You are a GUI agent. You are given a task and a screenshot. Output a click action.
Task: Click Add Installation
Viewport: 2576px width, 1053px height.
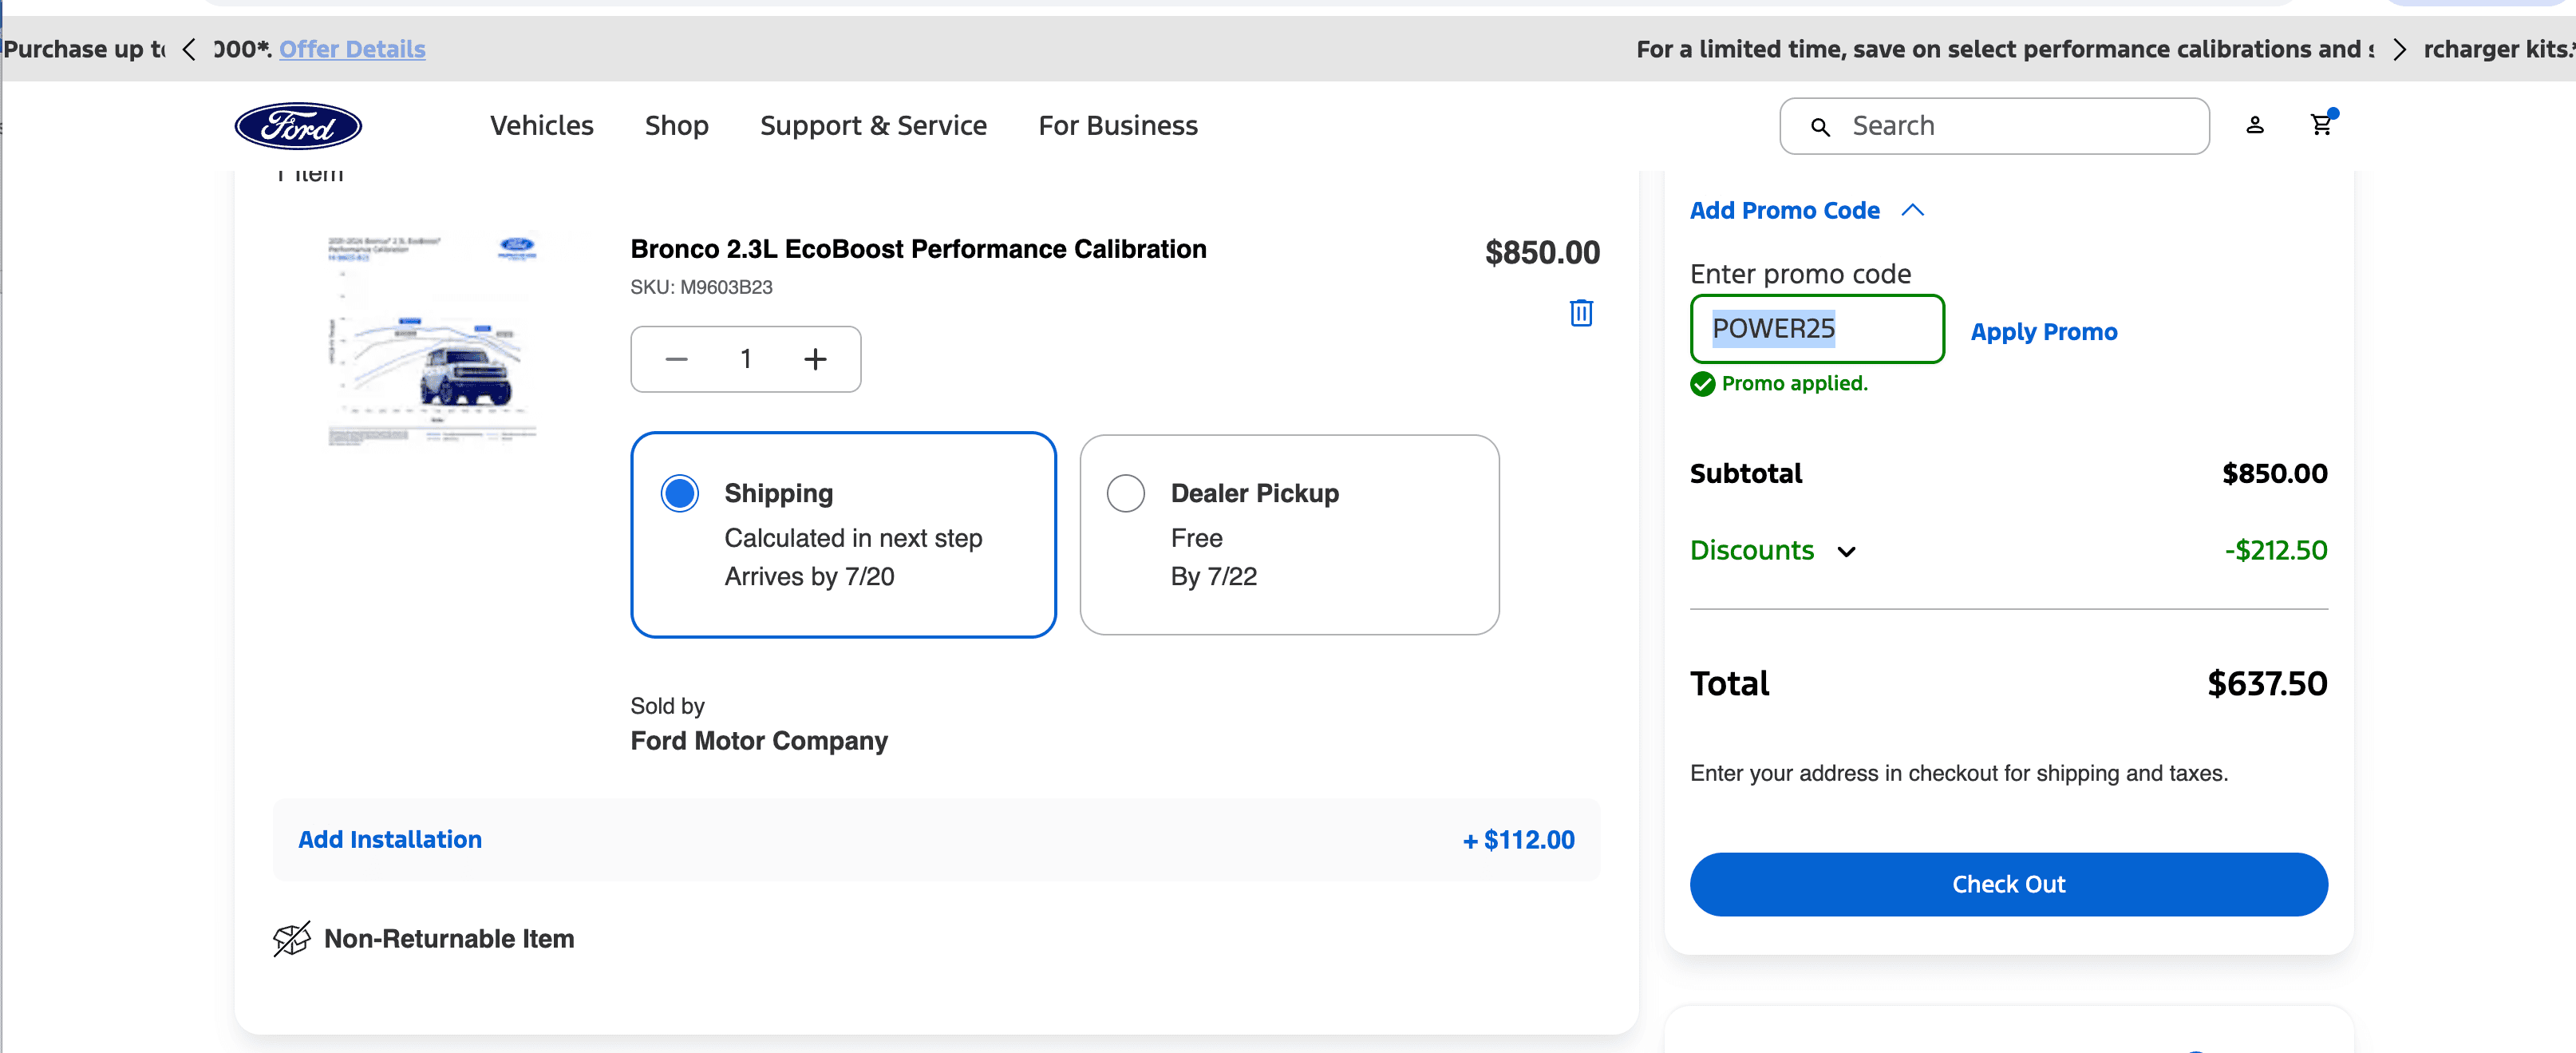pos(390,840)
